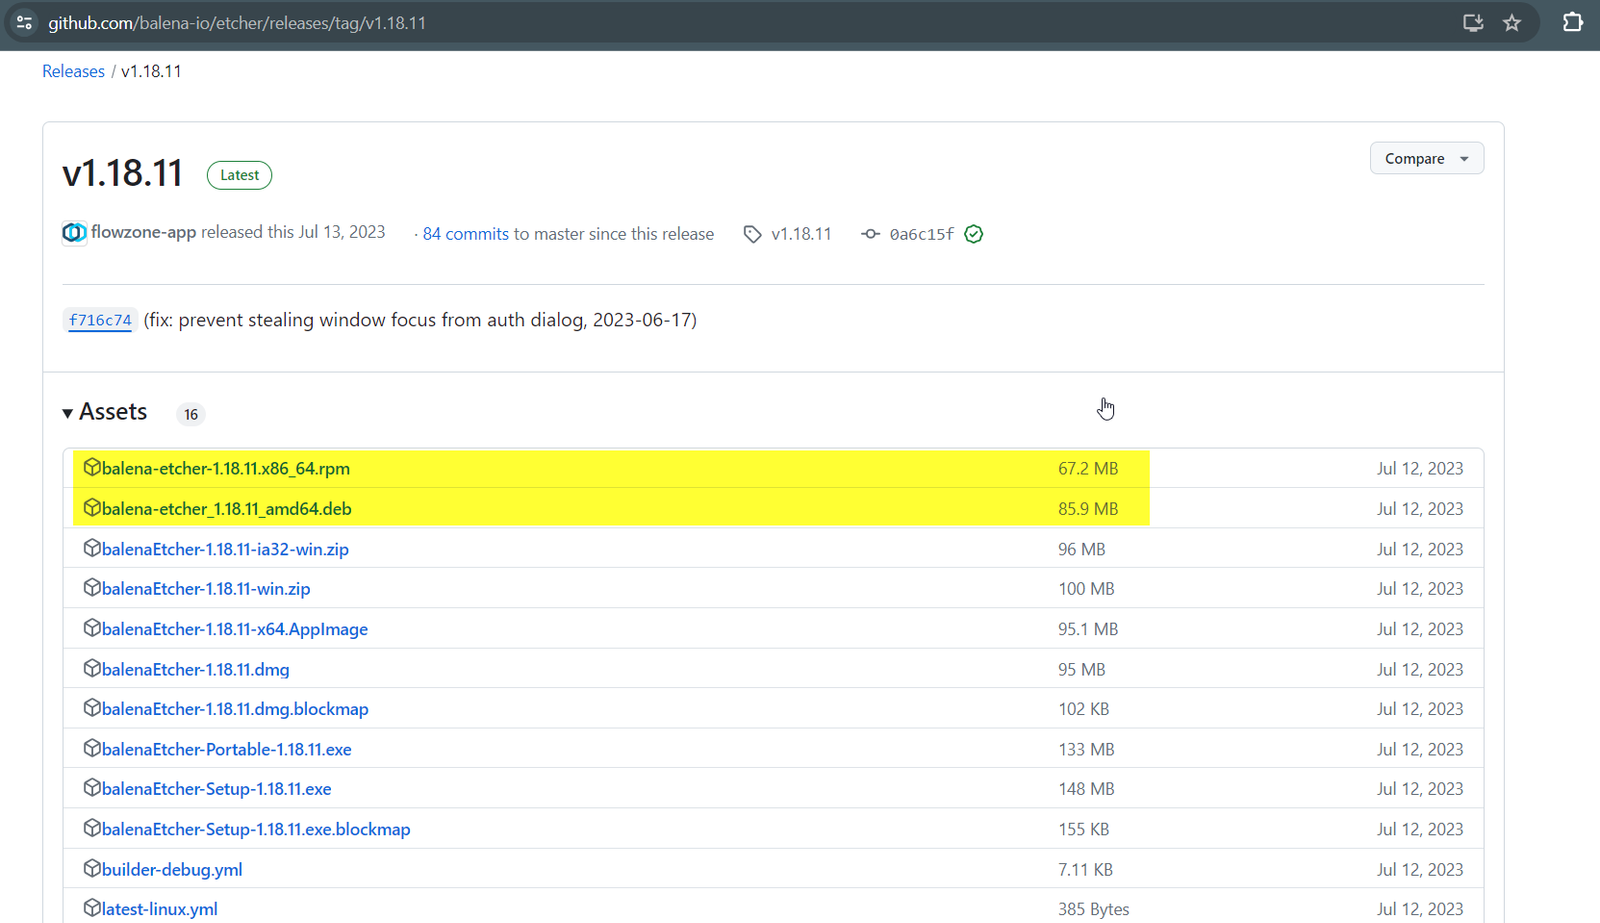
Task: Click package icon for balenaEtcher-1.18.11.dmg
Action: (92, 667)
